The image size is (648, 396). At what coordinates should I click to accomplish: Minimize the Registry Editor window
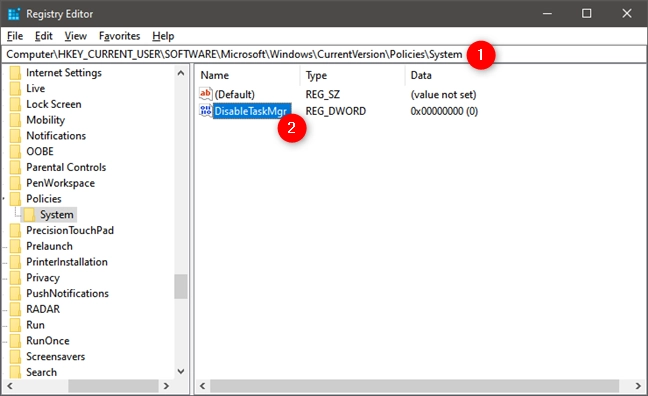point(547,14)
